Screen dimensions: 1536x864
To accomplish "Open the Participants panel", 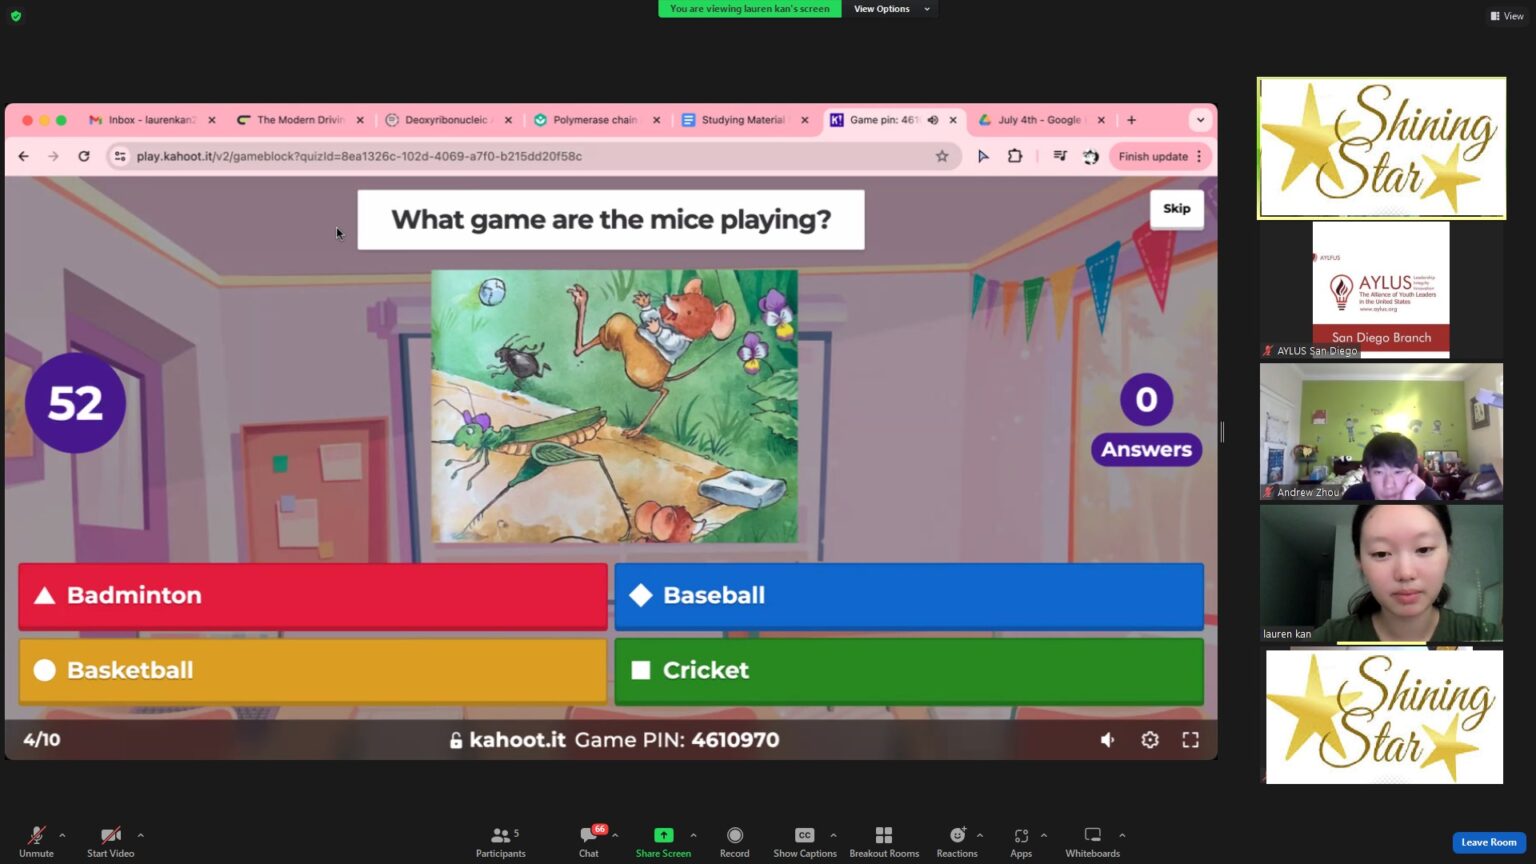I will [500, 842].
